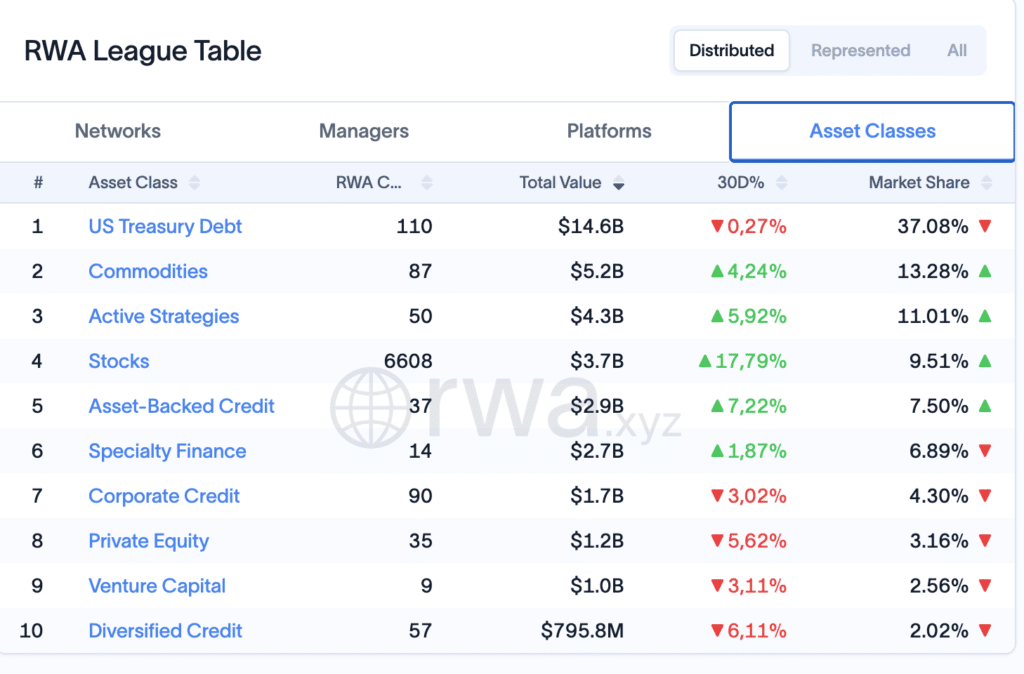Click the 9.51% market share value
This screenshot has height=674, width=1024.
click(938, 361)
